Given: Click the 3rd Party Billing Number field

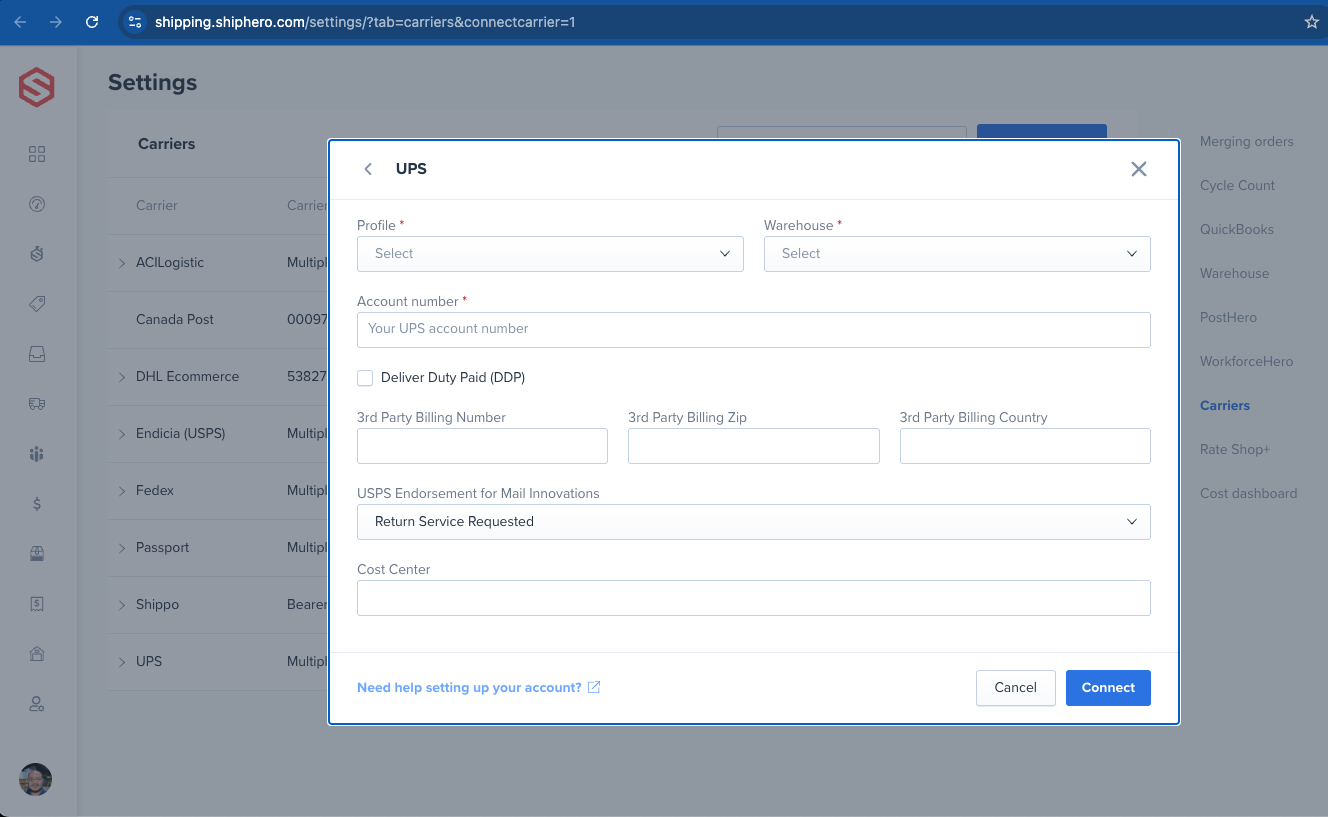Looking at the screenshot, I should pos(482,446).
